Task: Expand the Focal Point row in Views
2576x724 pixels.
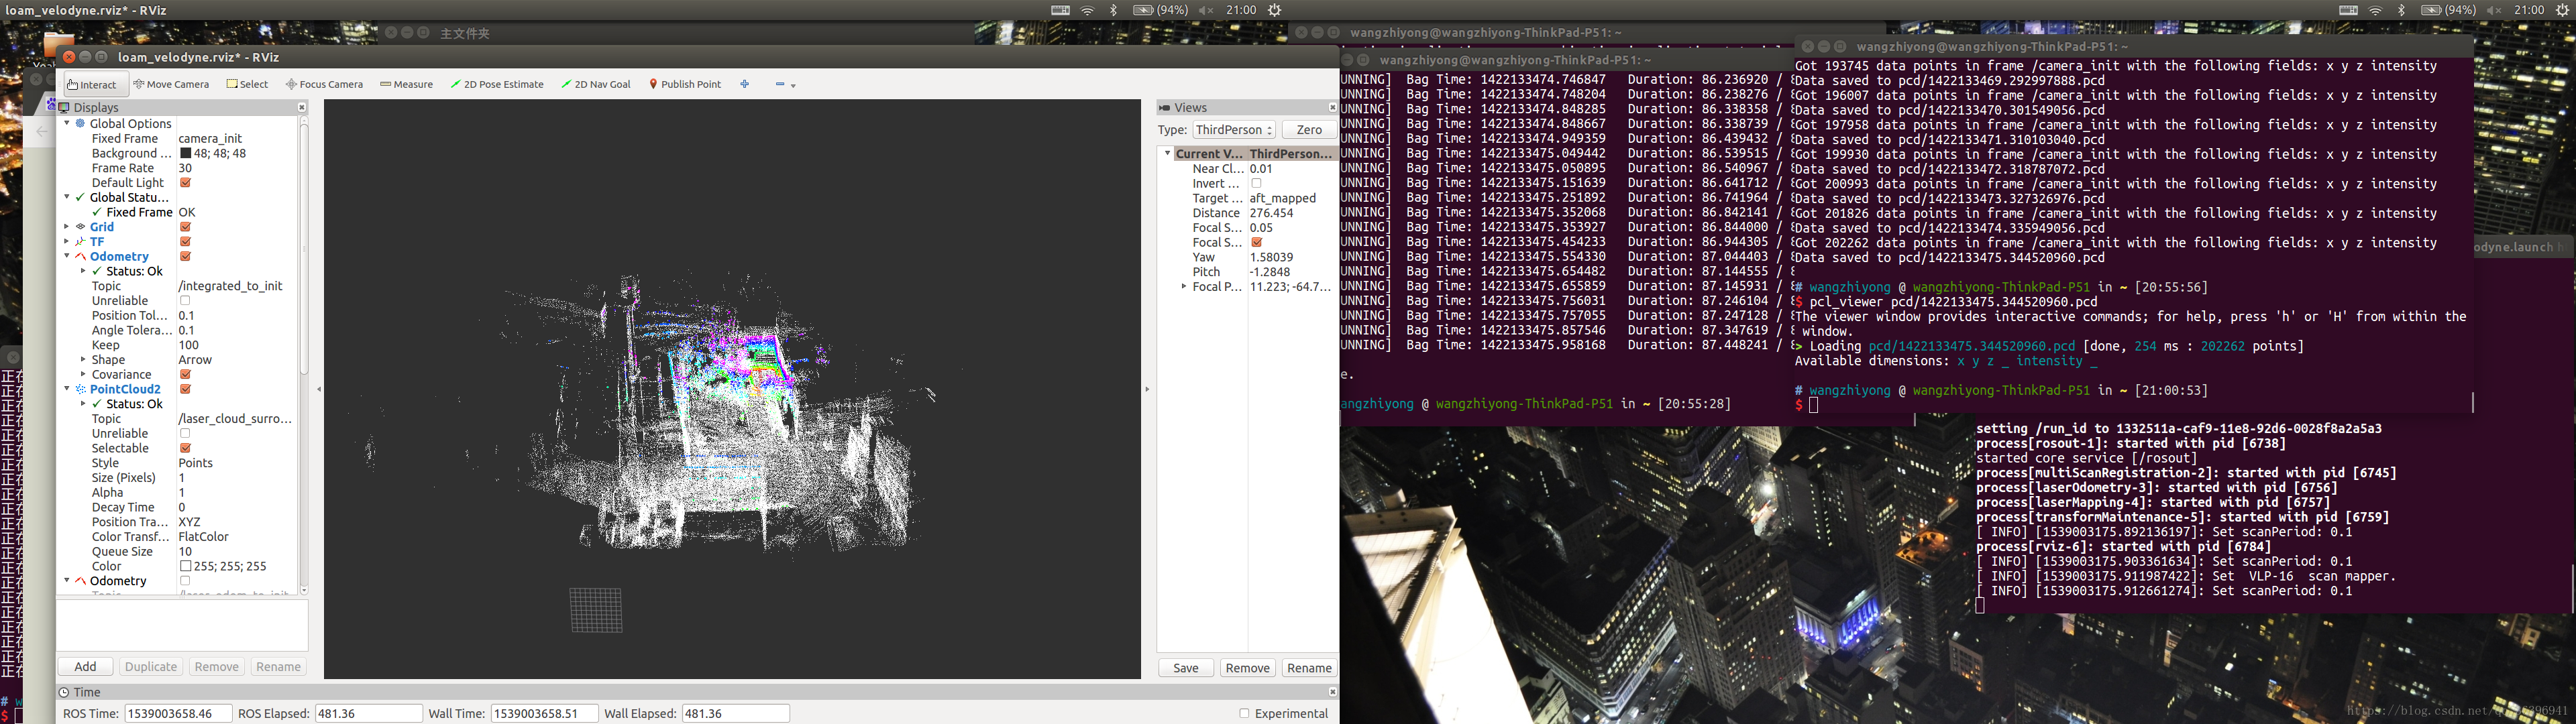Action: [x=1184, y=287]
